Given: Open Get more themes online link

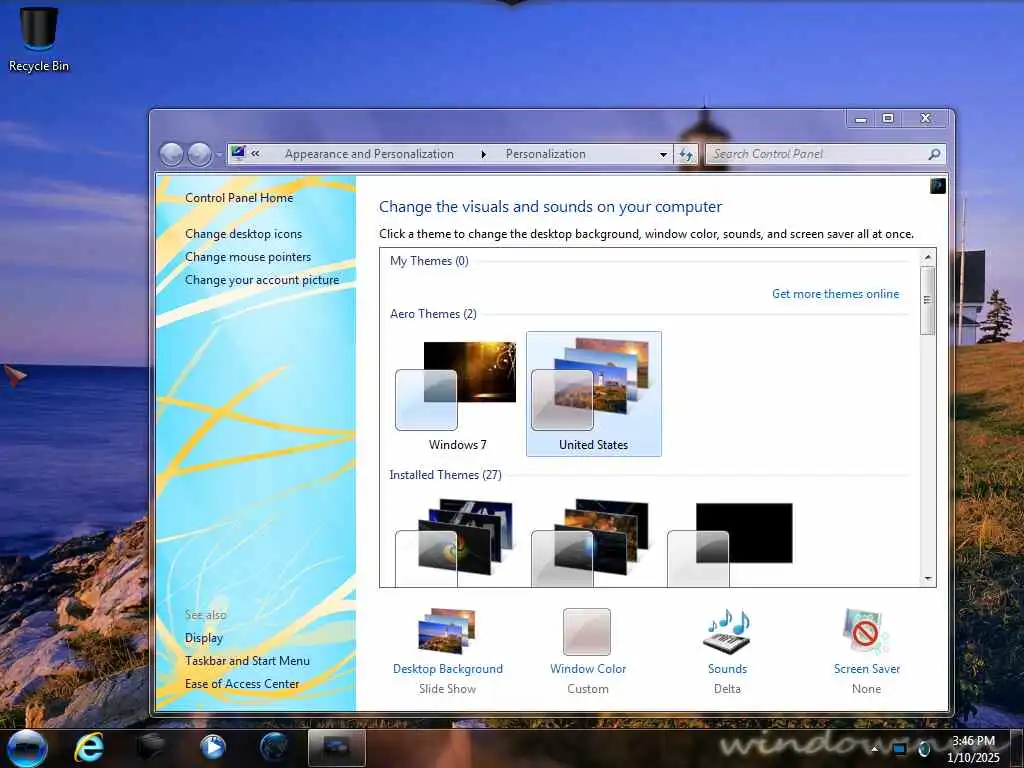Looking at the screenshot, I should point(835,294).
